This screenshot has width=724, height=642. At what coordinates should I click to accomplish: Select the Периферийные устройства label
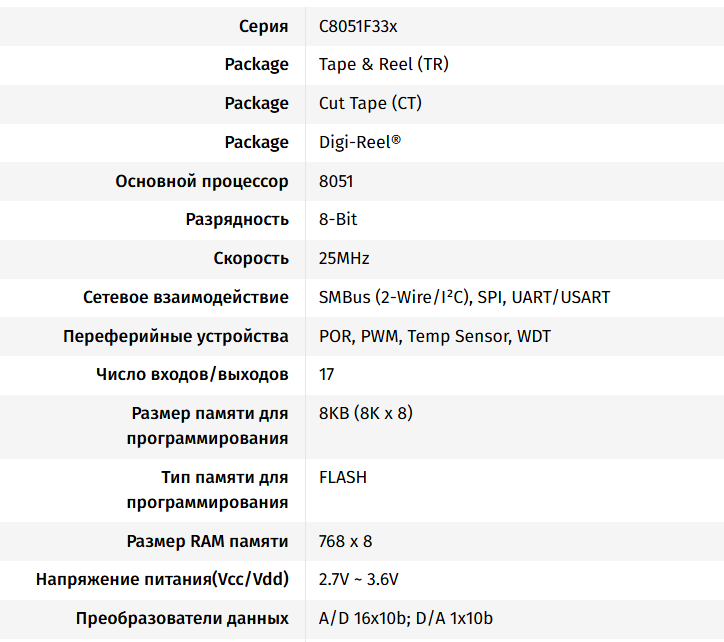[176, 337]
